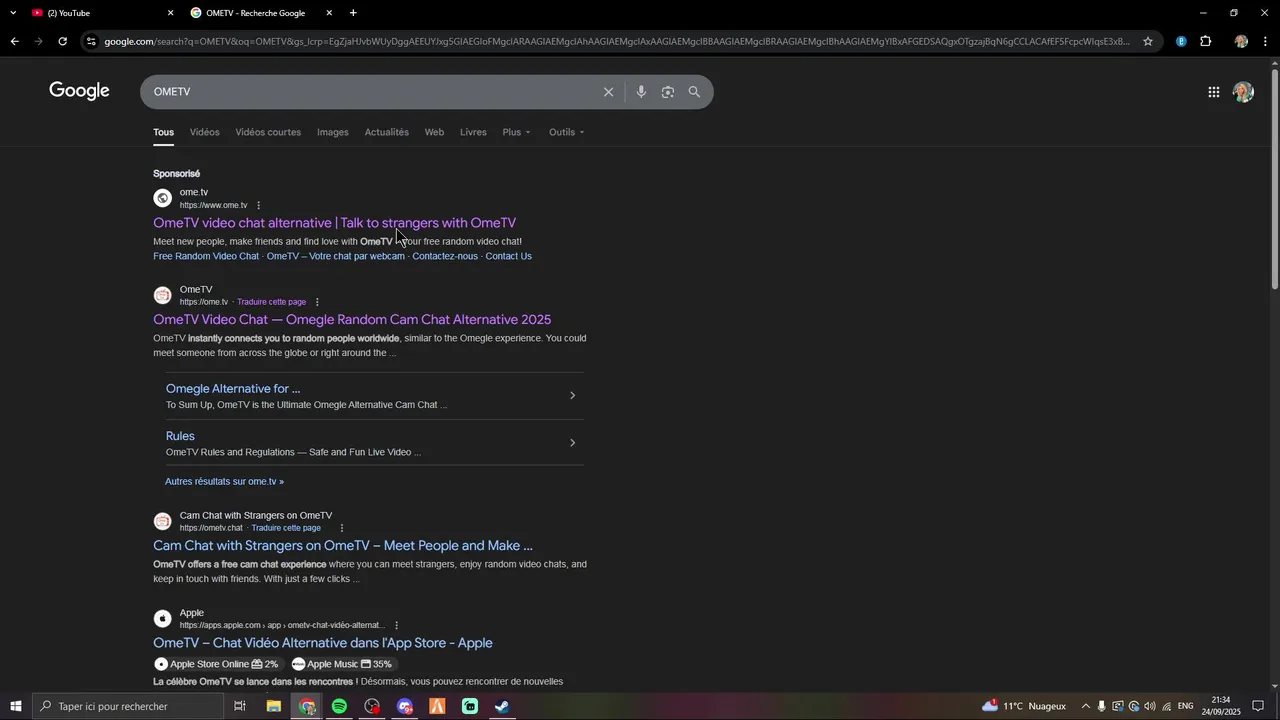The width and height of the screenshot is (1280, 720).
Task: Submit the search via magnifier icon
Action: pyautogui.click(x=694, y=92)
